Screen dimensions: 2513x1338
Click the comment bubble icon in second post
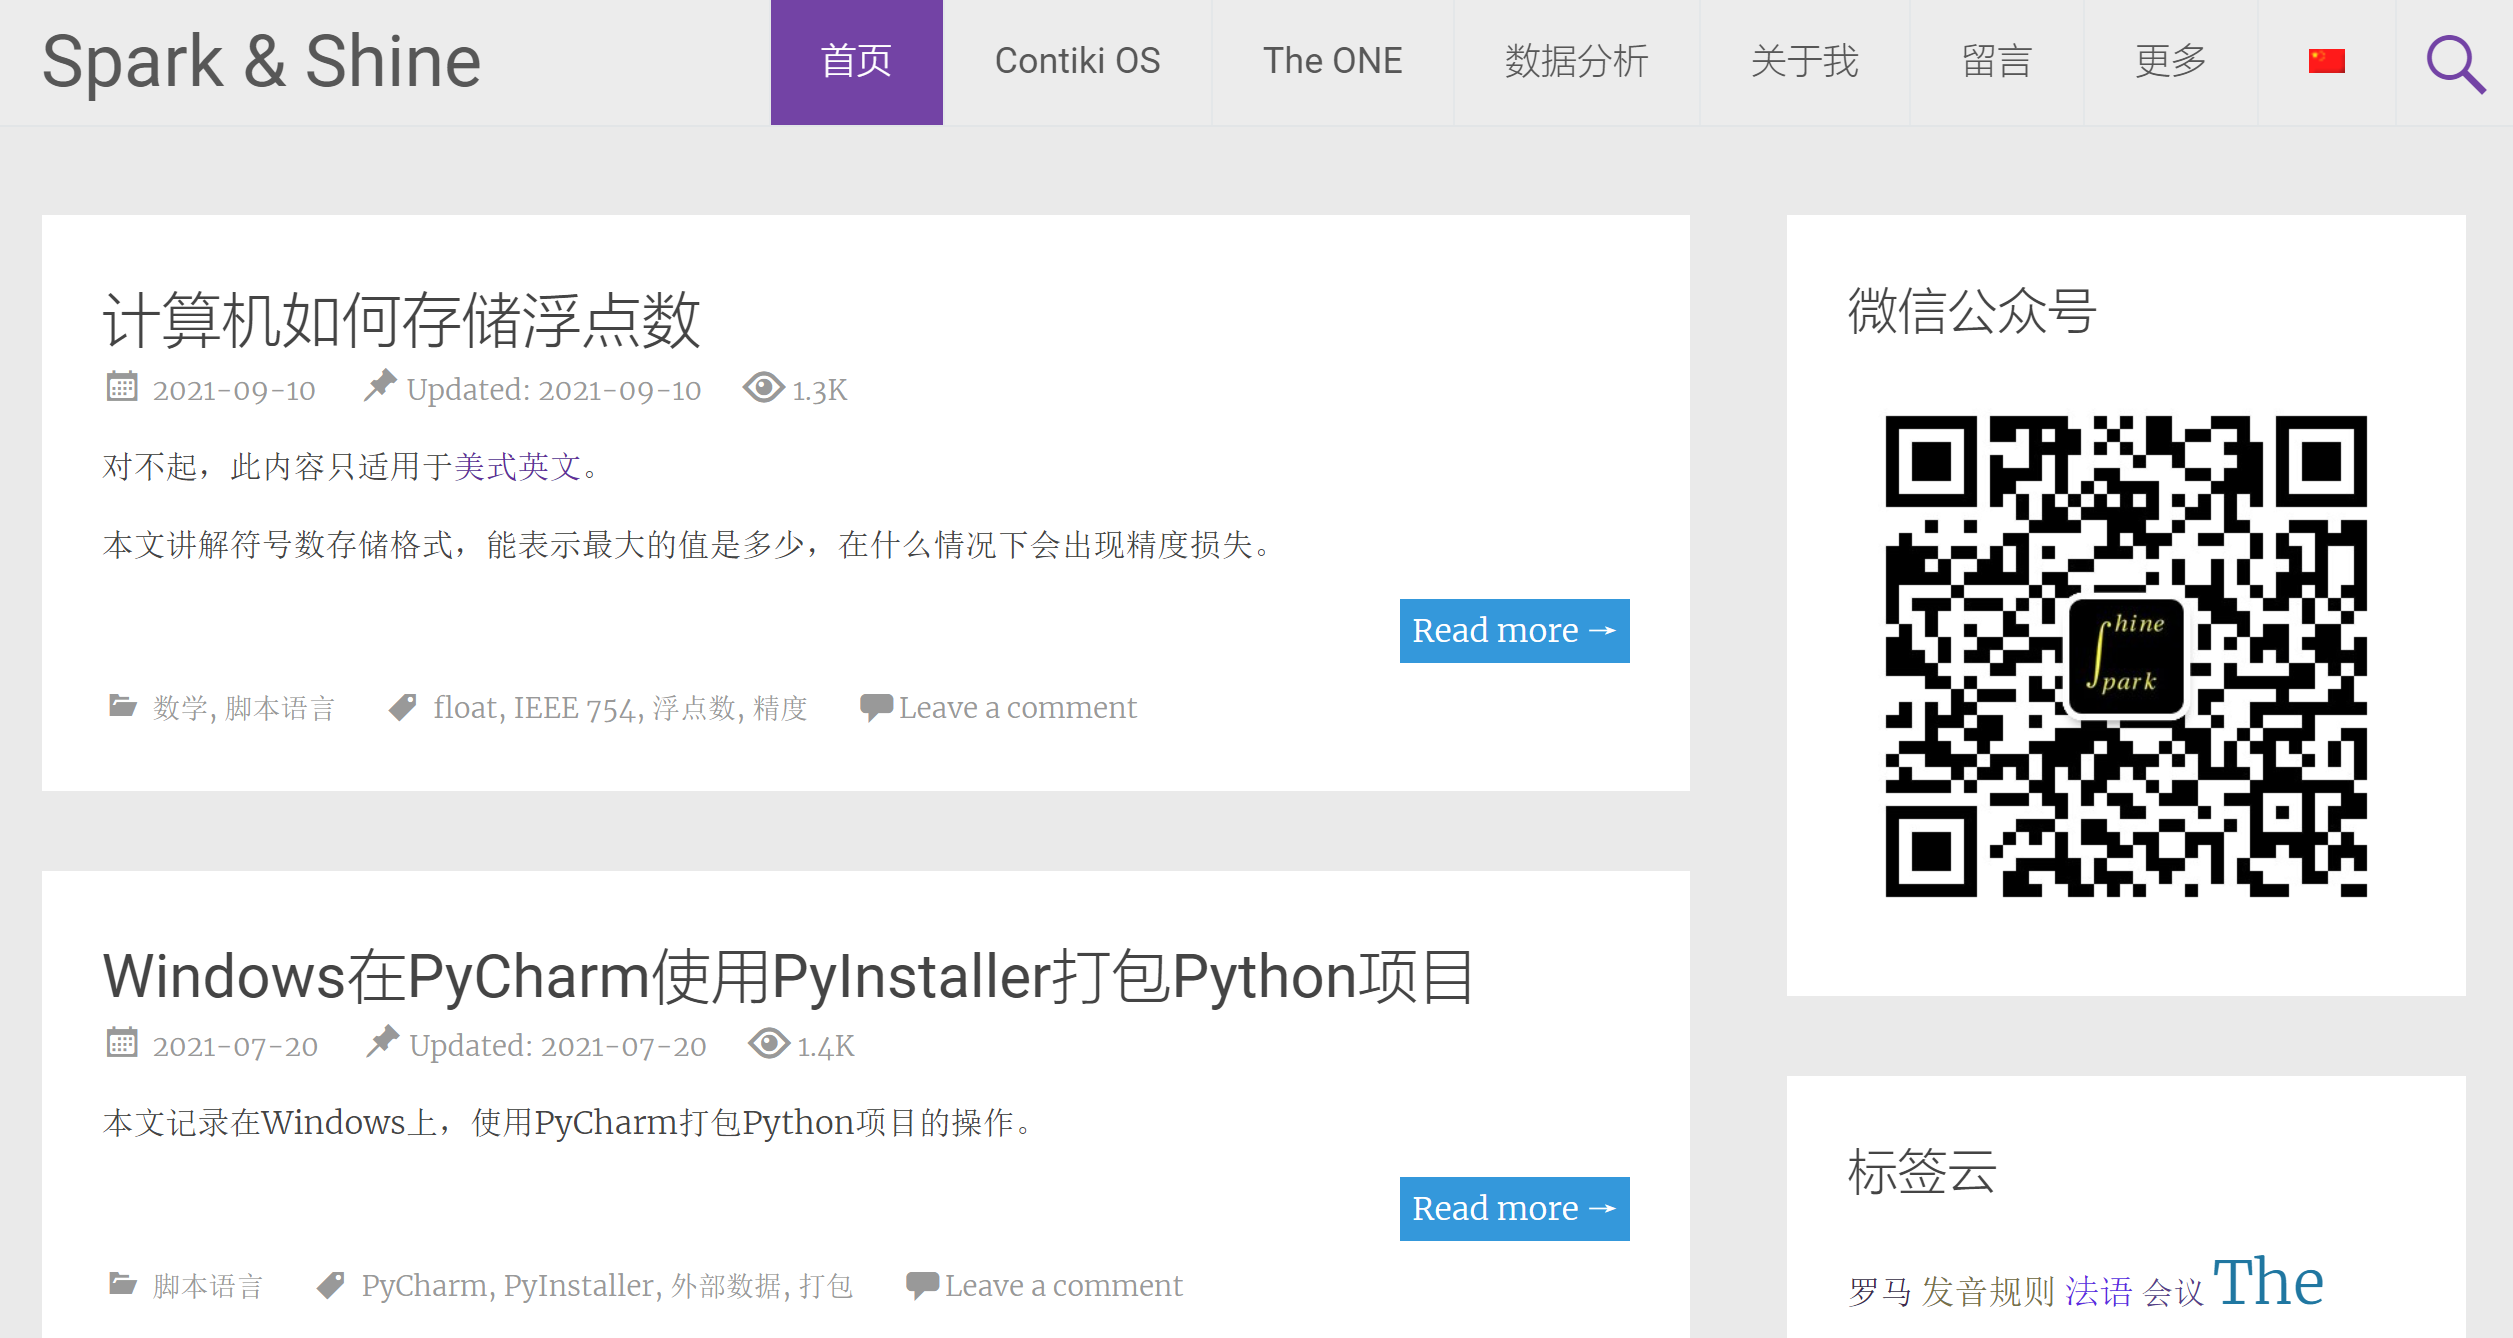click(x=921, y=1284)
